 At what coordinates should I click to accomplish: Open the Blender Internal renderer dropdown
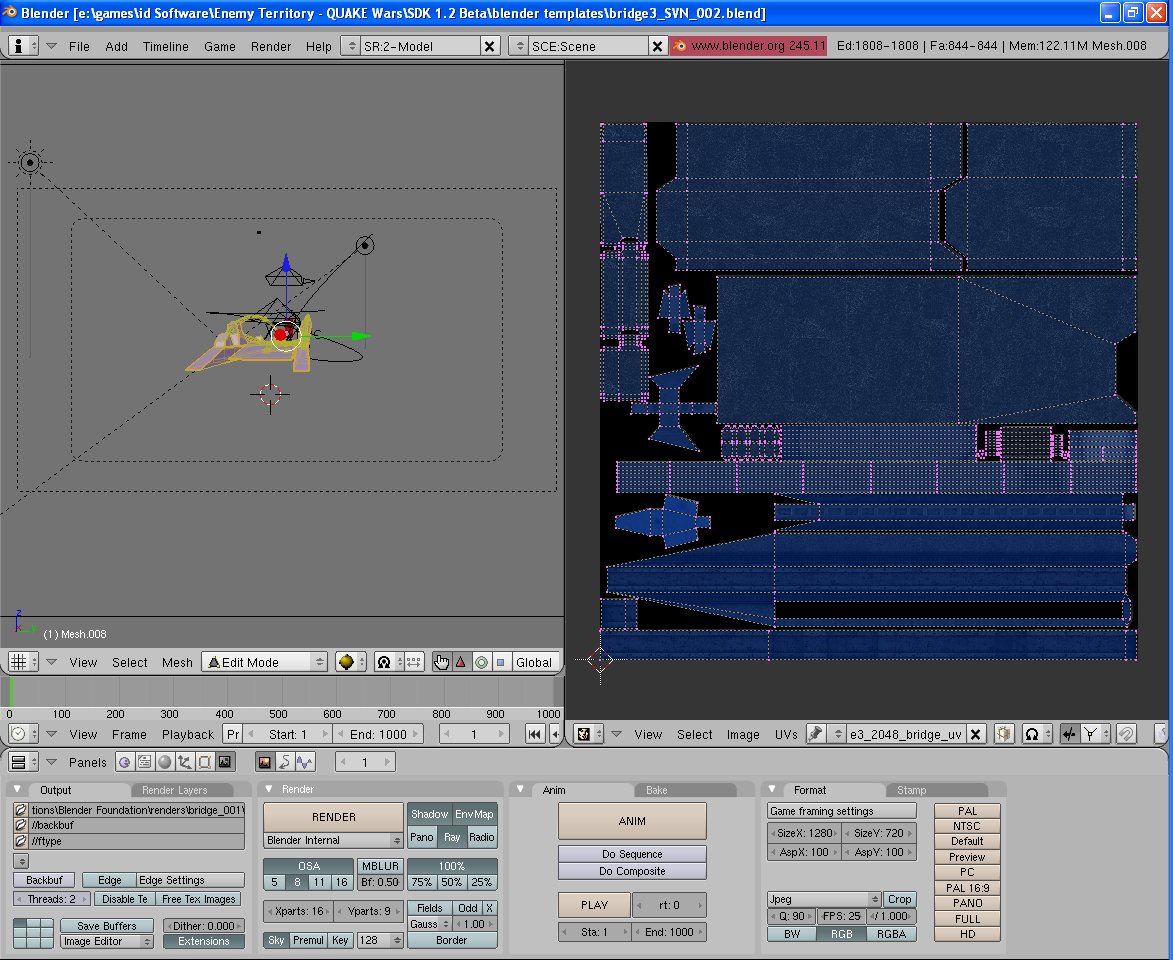(x=333, y=840)
